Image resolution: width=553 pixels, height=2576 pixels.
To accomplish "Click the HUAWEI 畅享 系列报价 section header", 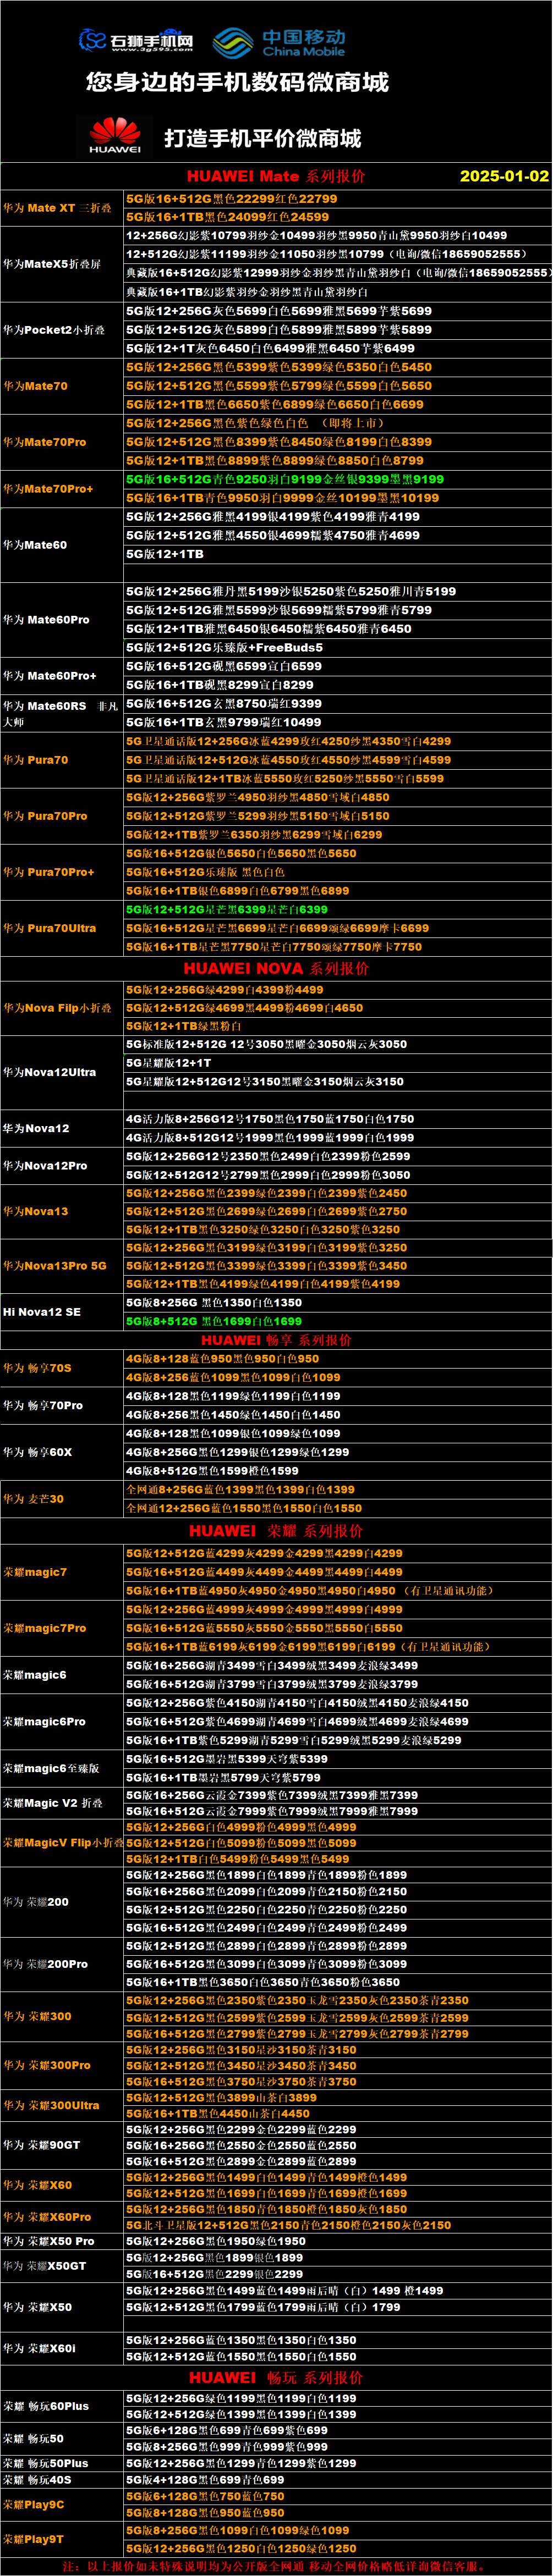I will [x=276, y=1340].
